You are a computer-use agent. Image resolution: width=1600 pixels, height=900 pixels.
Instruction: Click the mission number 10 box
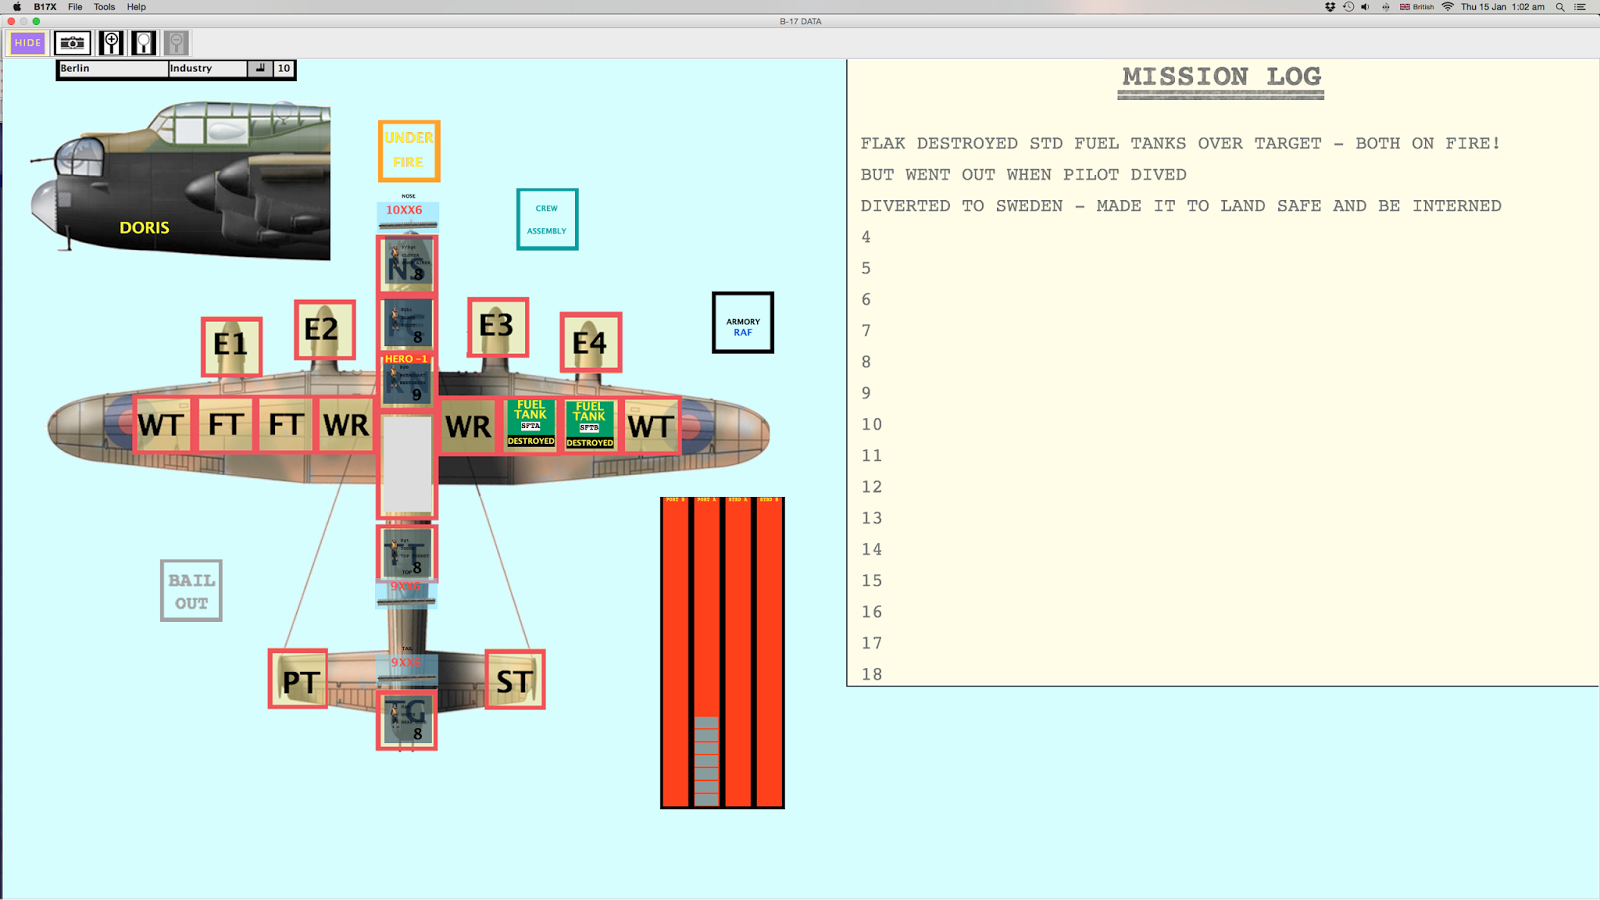pyautogui.click(x=284, y=68)
